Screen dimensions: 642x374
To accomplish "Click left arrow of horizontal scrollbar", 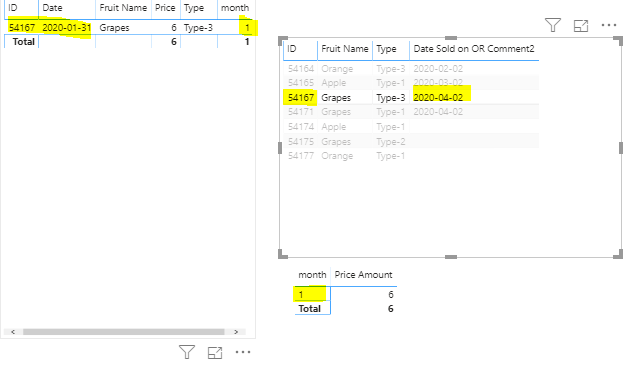I will (x=13, y=332).
